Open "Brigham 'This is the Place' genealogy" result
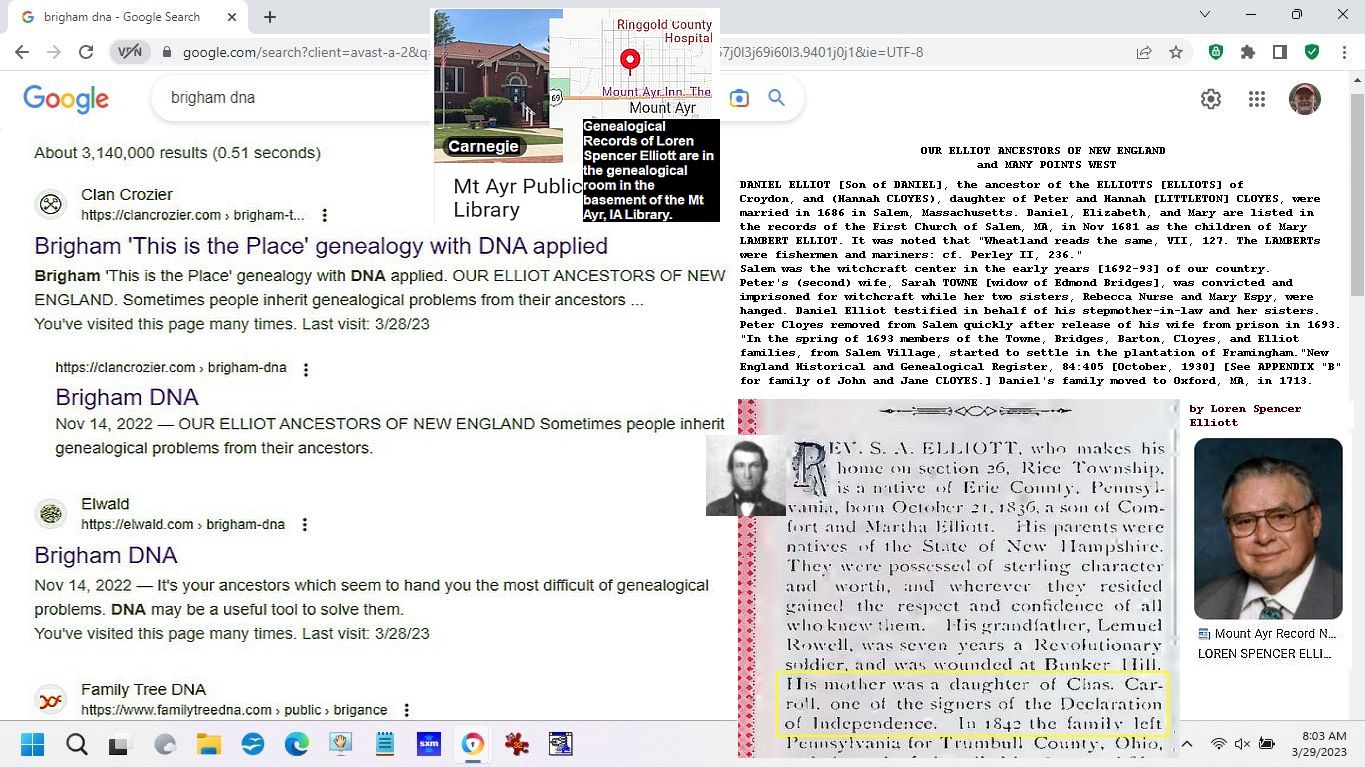 coord(321,246)
